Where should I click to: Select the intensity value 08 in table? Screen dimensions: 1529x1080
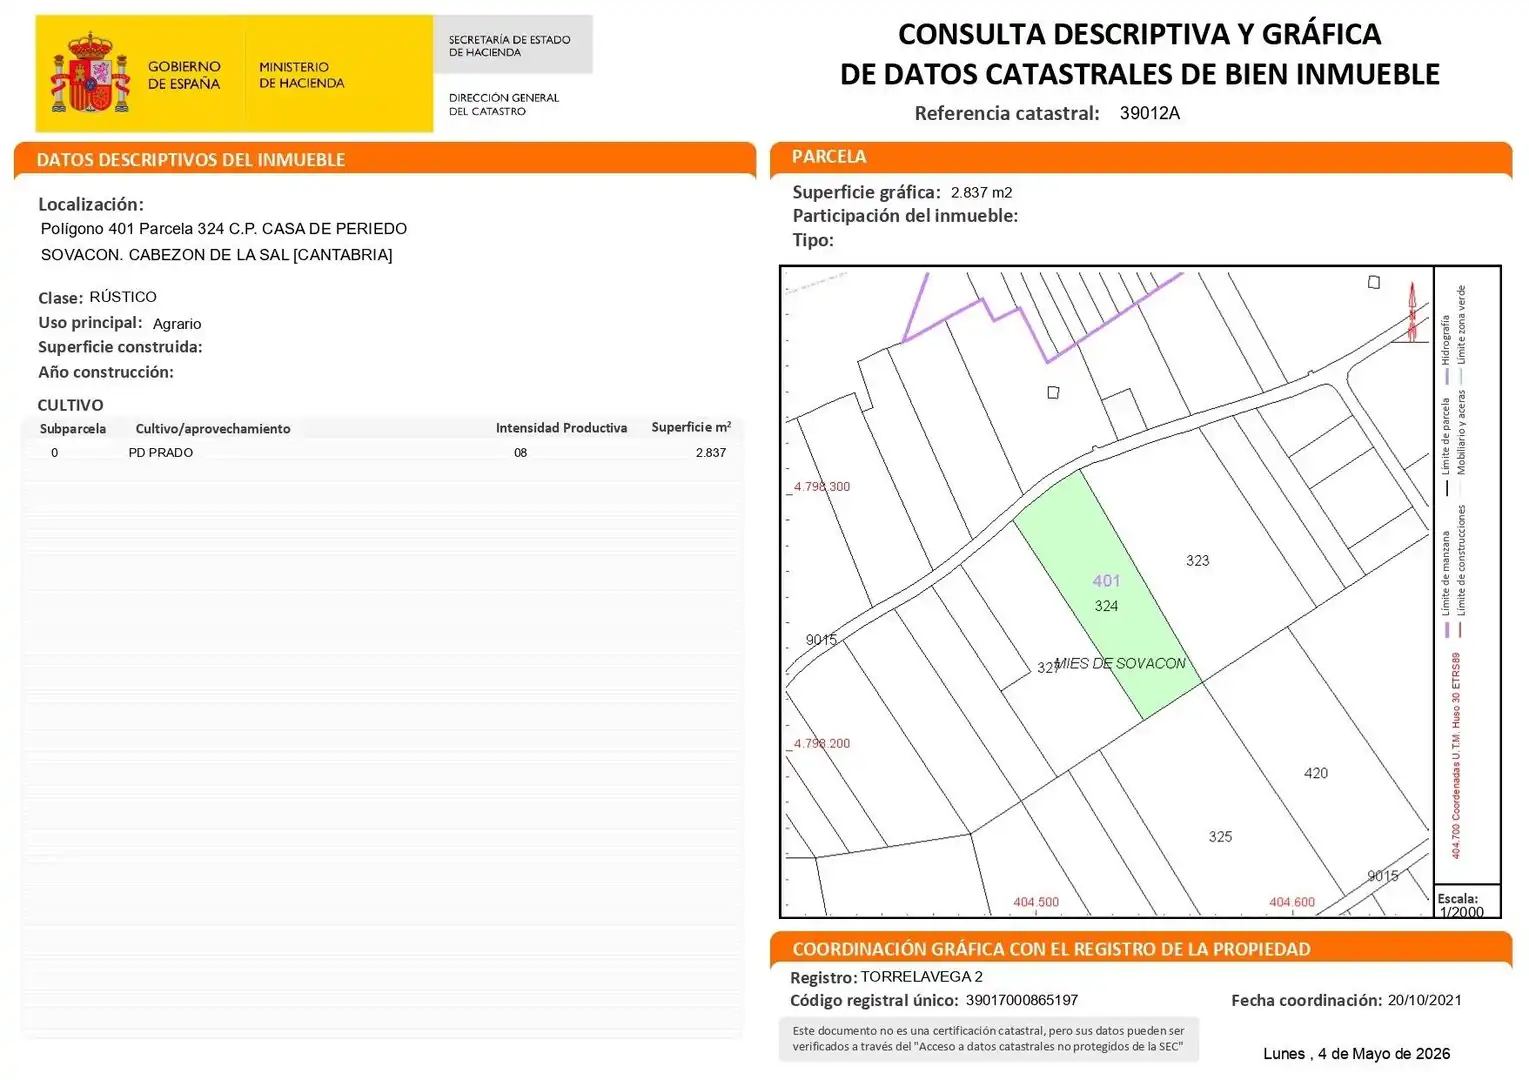[x=521, y=453]
